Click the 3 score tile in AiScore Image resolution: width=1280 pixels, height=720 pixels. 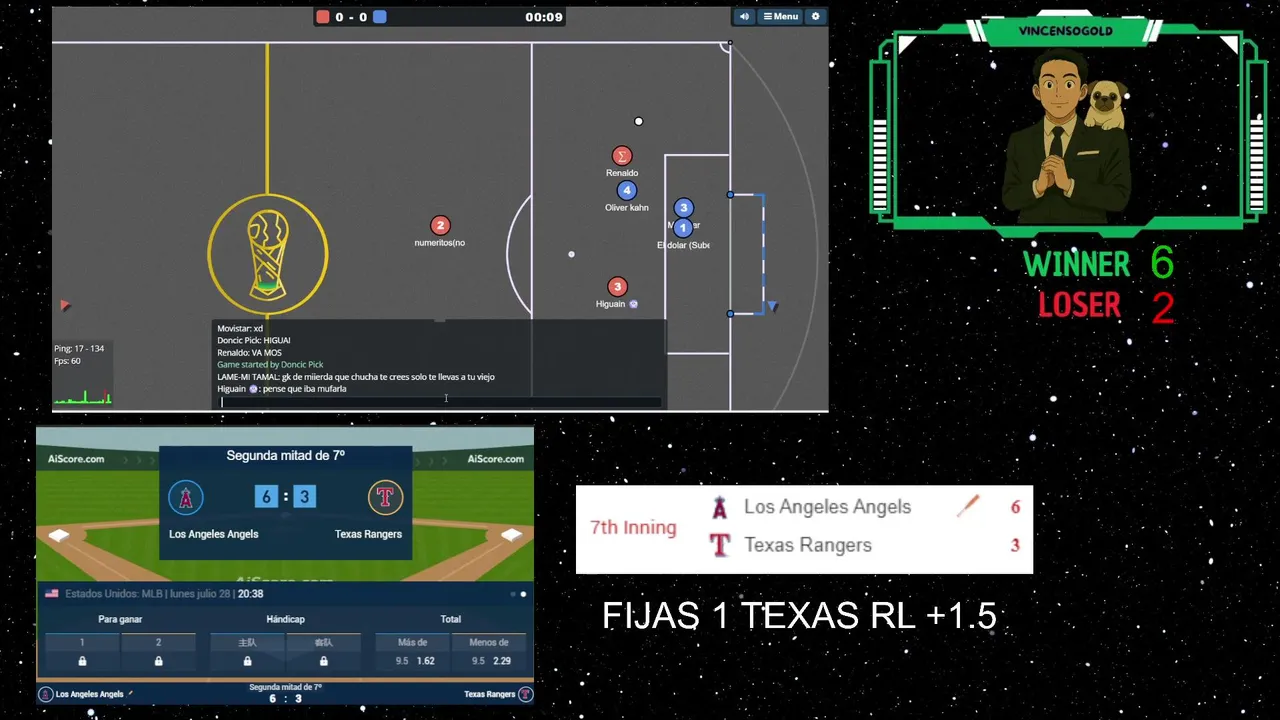[x=305, y=496]
